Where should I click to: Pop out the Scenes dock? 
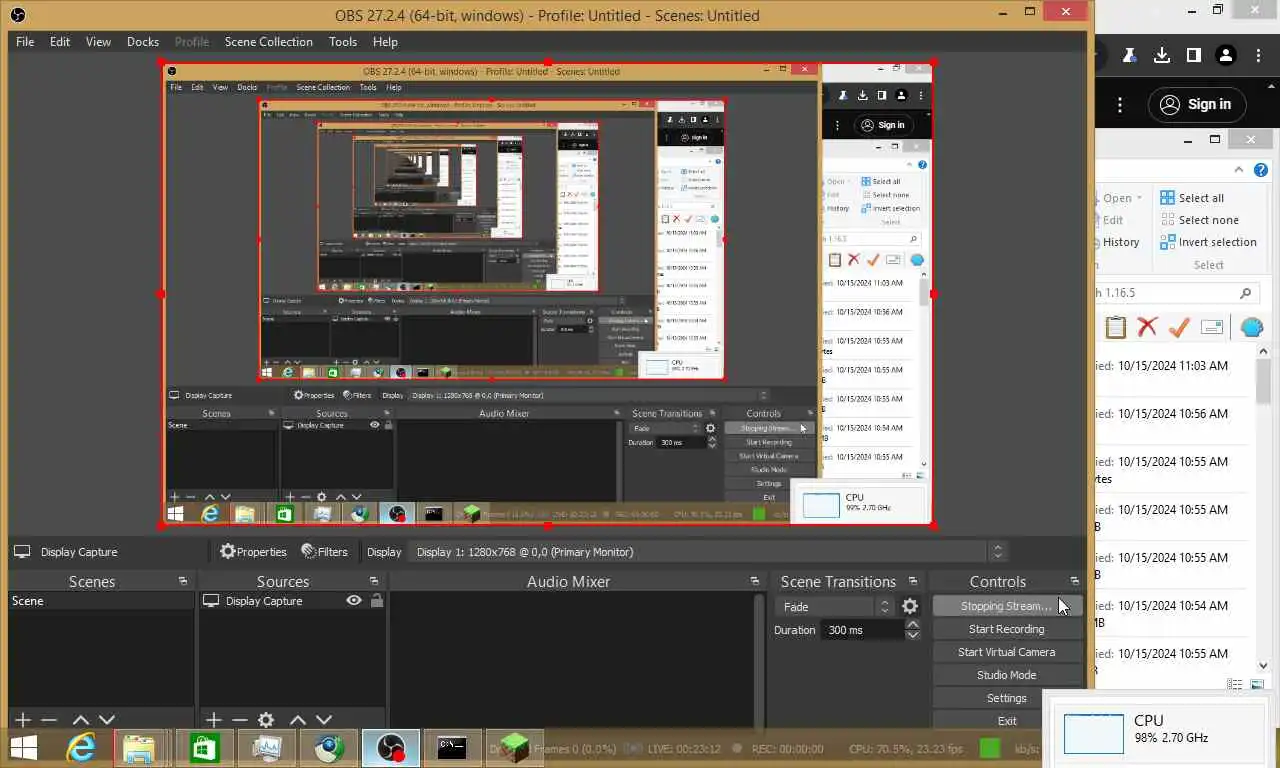[183, 581]
